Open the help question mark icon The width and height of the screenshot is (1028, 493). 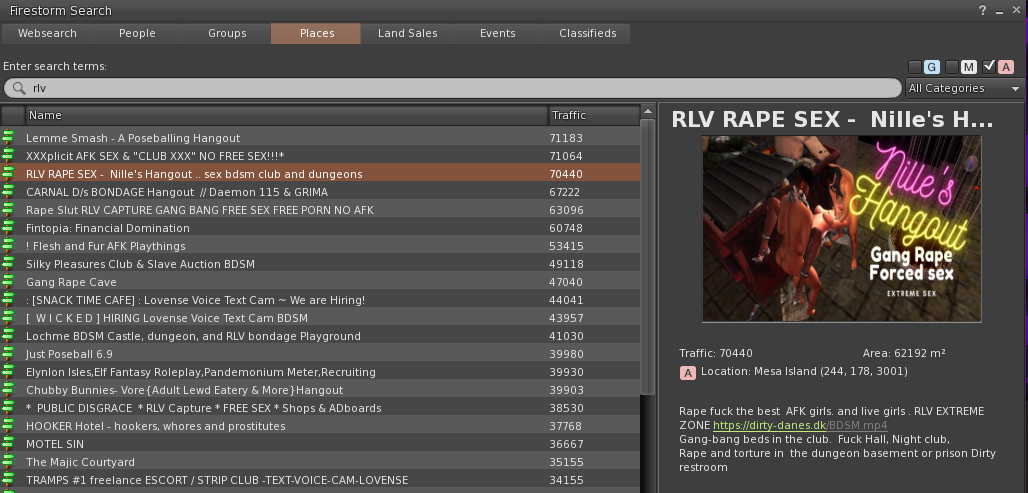[x=983, y=10]
